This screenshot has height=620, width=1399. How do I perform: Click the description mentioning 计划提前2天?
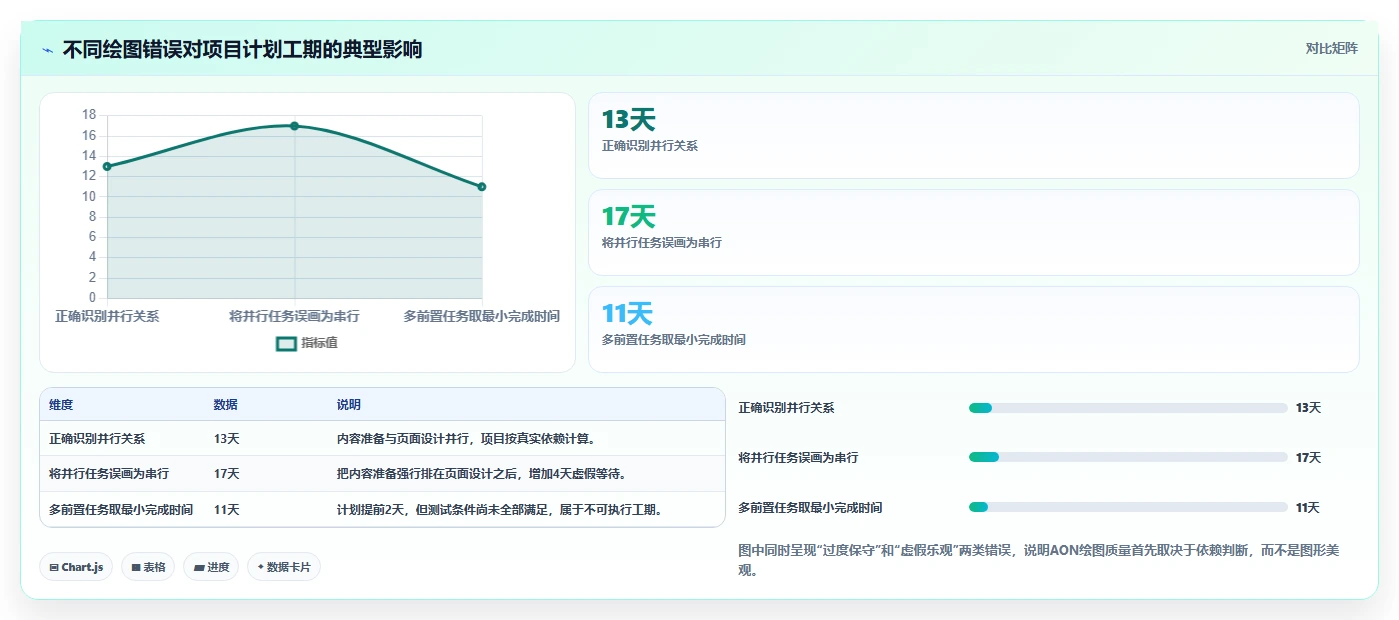coord(501,509)
